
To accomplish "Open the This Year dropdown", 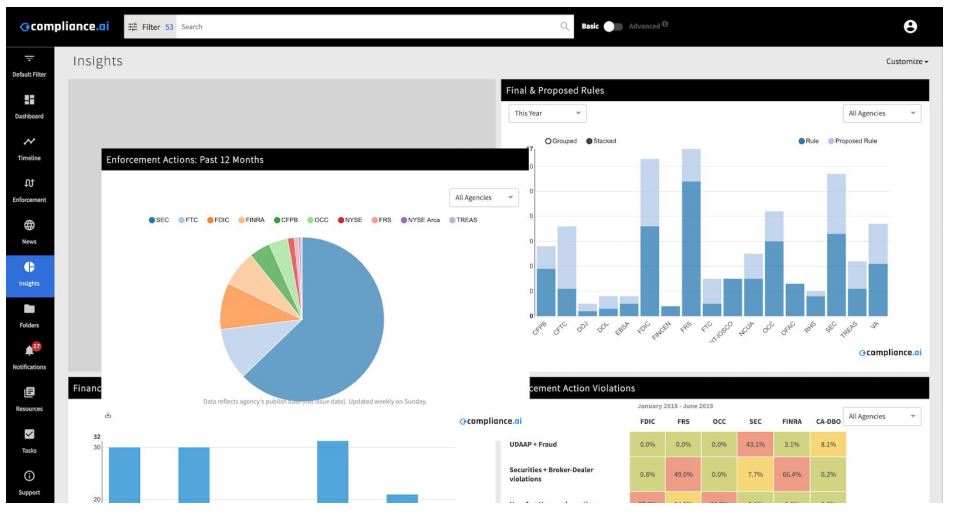I will coord(548,113).
